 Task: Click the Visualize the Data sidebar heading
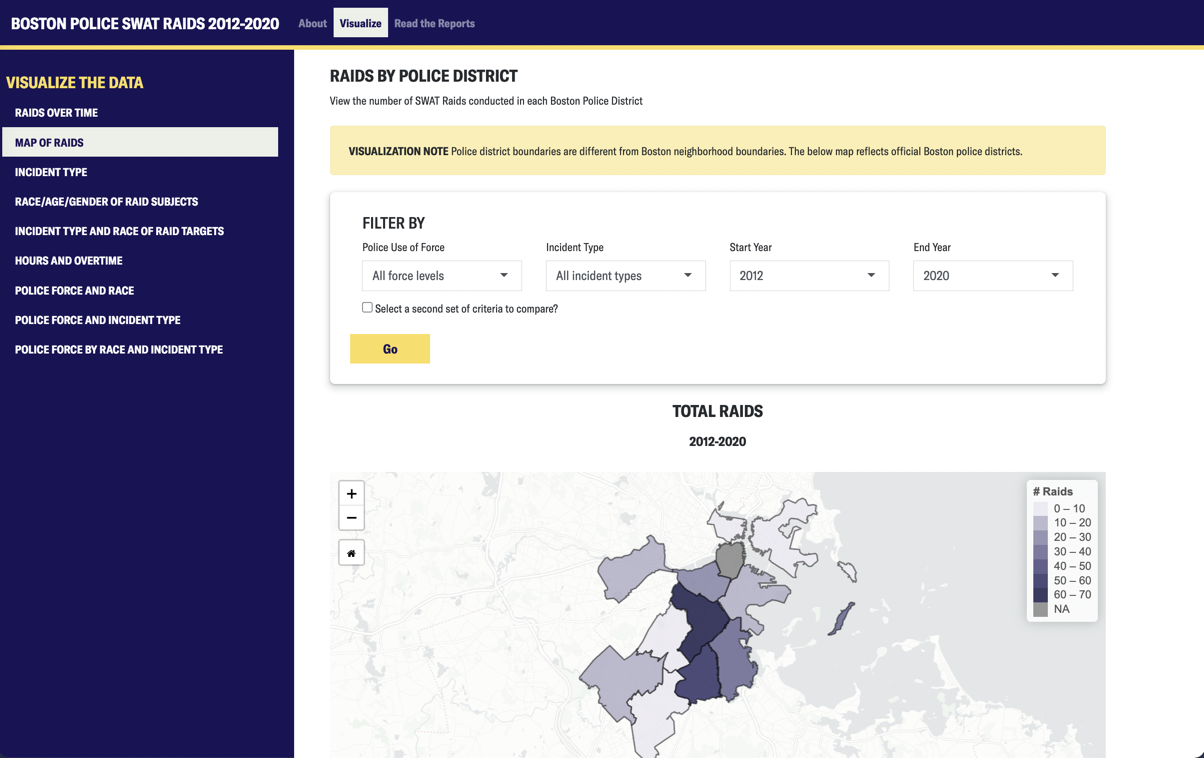(75, 82)
